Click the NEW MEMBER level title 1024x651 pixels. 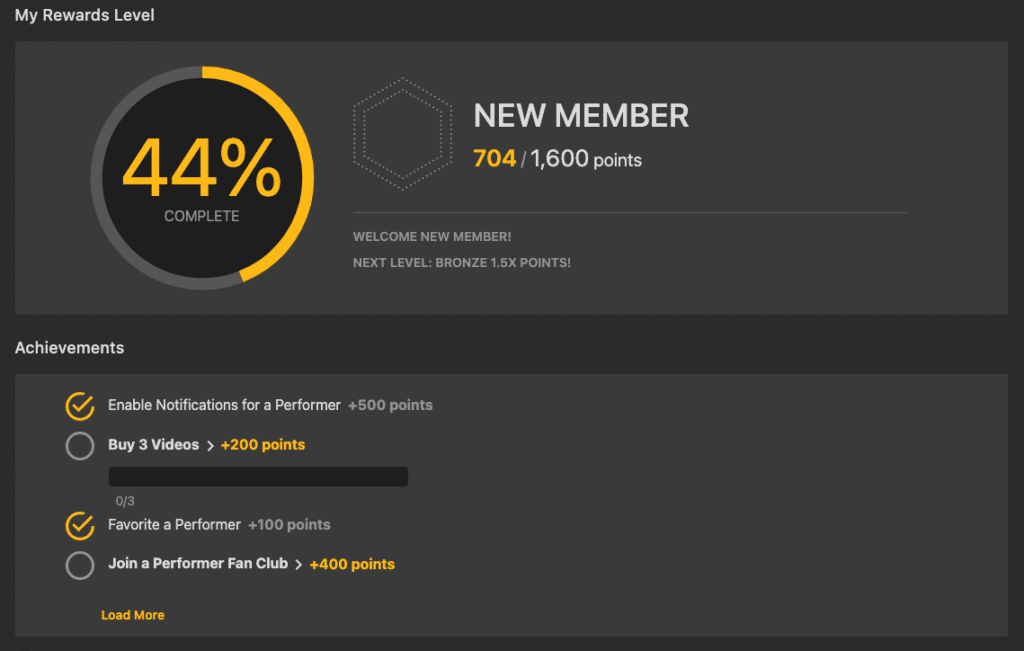581,116
